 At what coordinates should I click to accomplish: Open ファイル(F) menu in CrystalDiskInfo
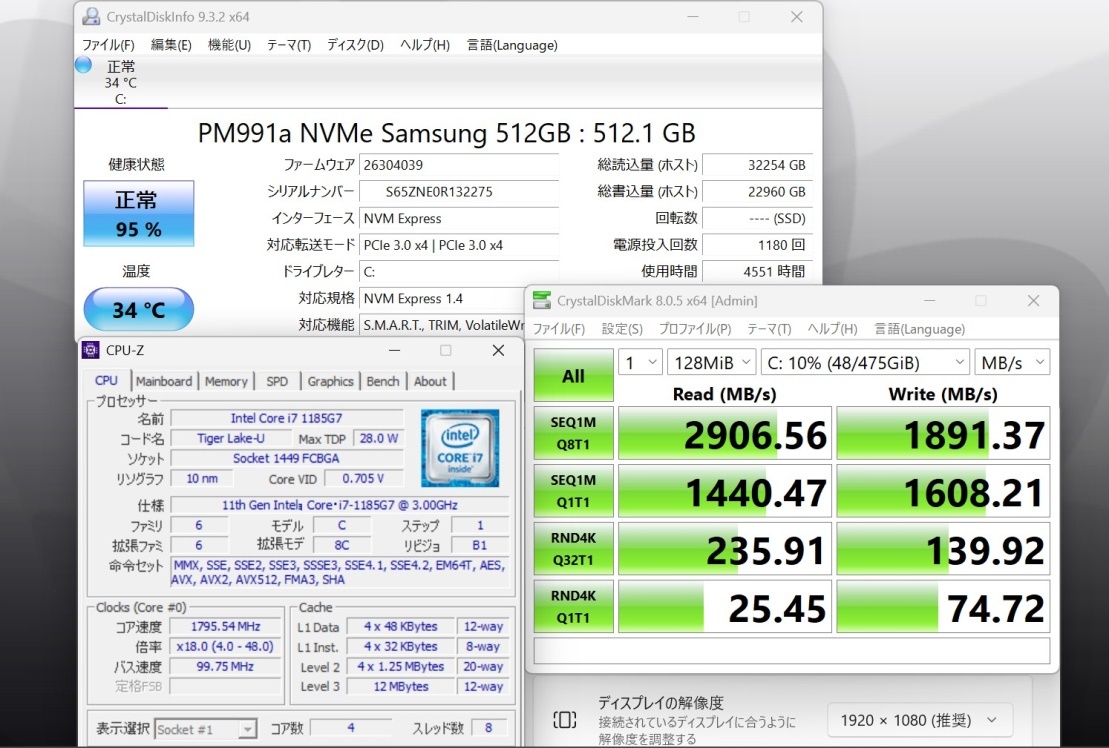(x=108, y=45)
